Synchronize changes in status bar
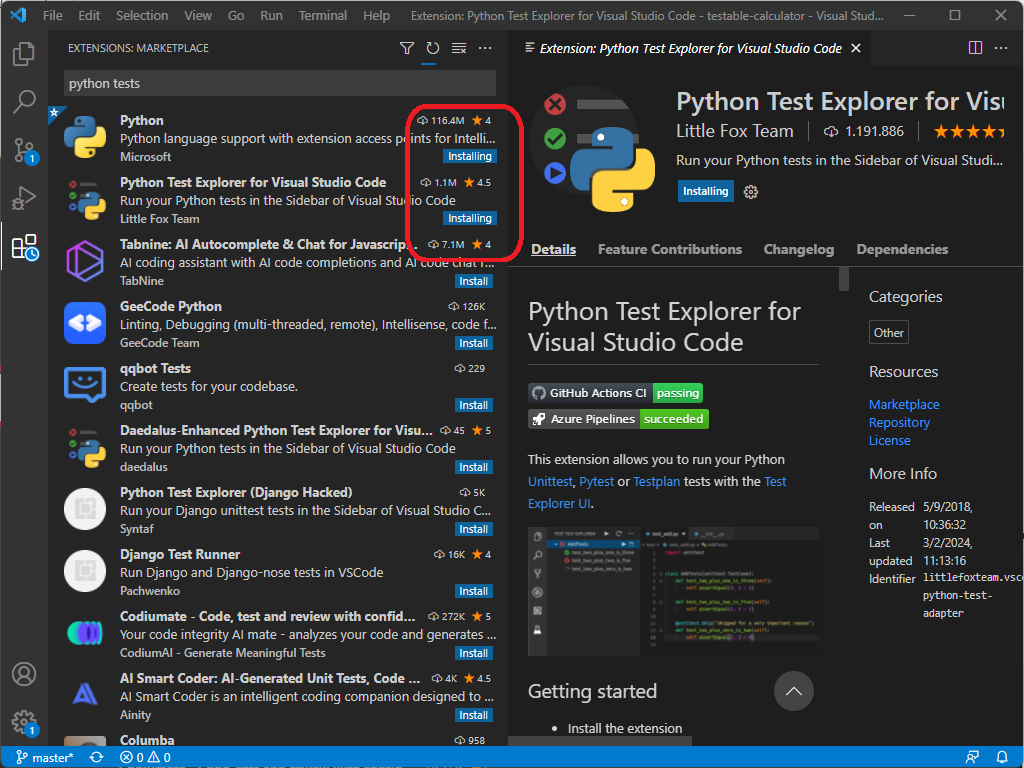Viewport: 1024px width, 768px height. pyautogui.click(x=97, y=758)
